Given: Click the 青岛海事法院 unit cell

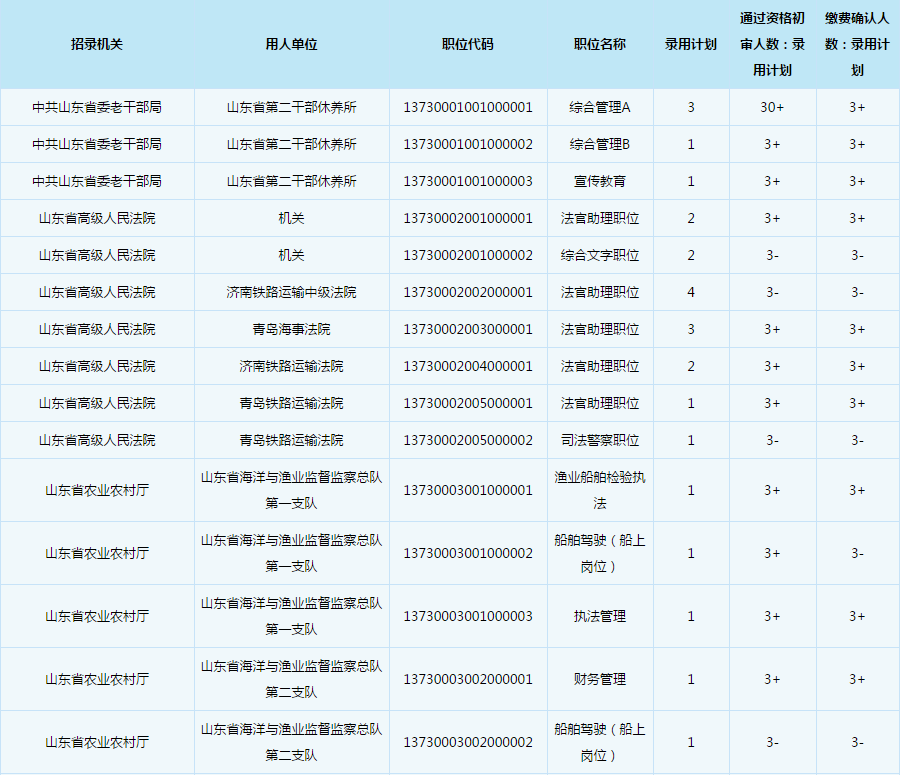Looking at the screenshot, I should point(291,330).
